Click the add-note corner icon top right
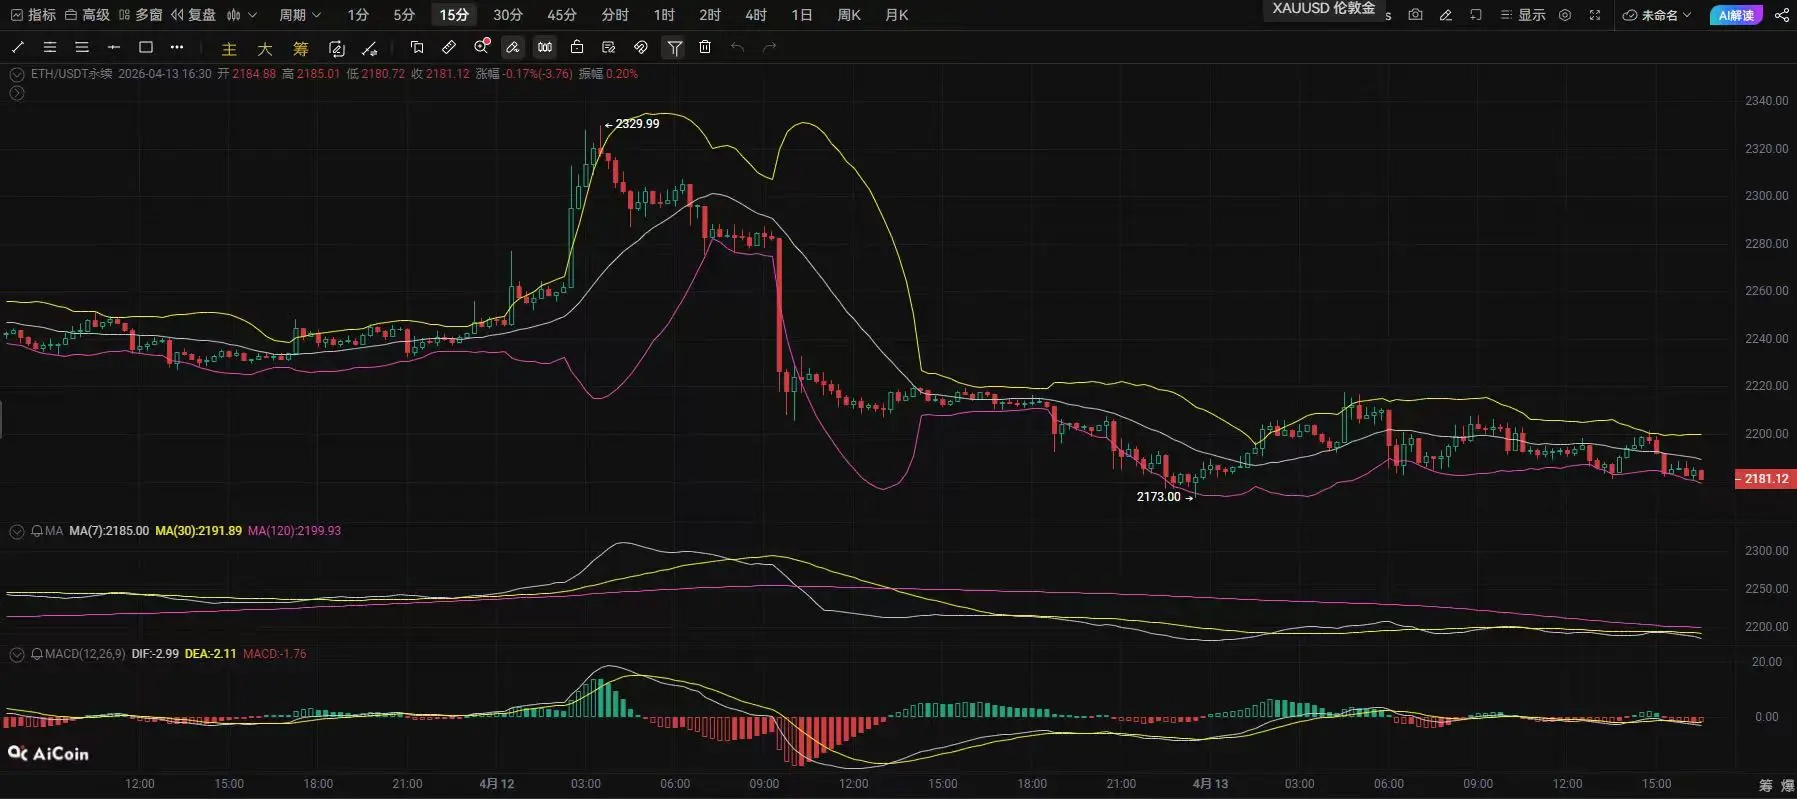 click(x=1475, y=15)
